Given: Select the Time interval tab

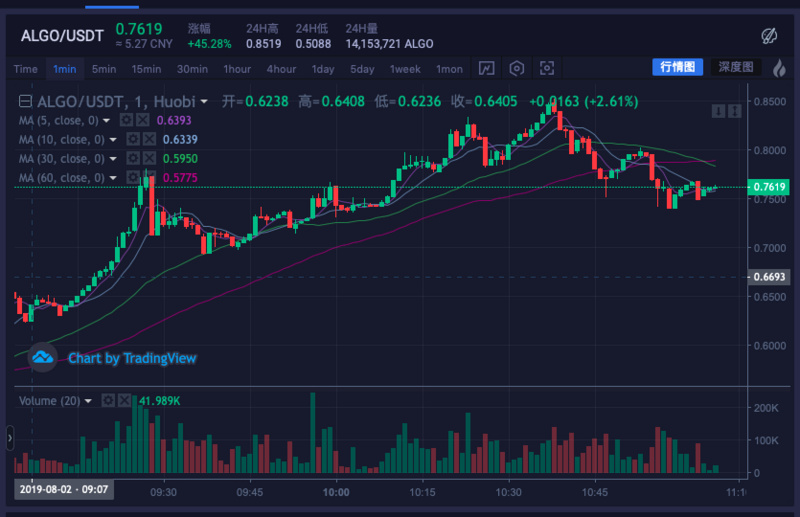Looking at the screenshot, I should point(26,69).
